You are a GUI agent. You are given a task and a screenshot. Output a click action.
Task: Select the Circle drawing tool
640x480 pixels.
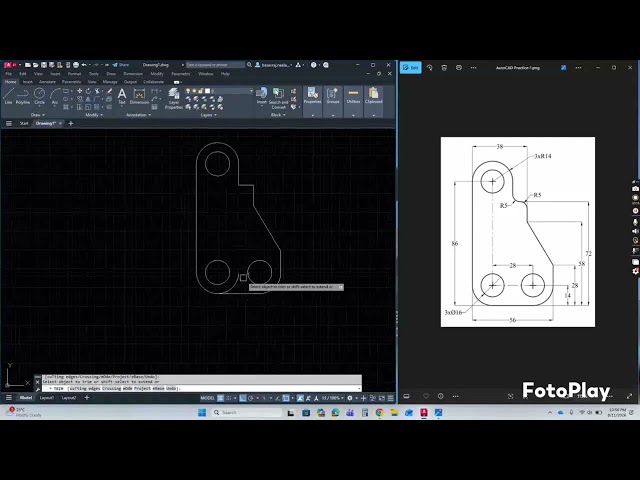pos(40,96)
